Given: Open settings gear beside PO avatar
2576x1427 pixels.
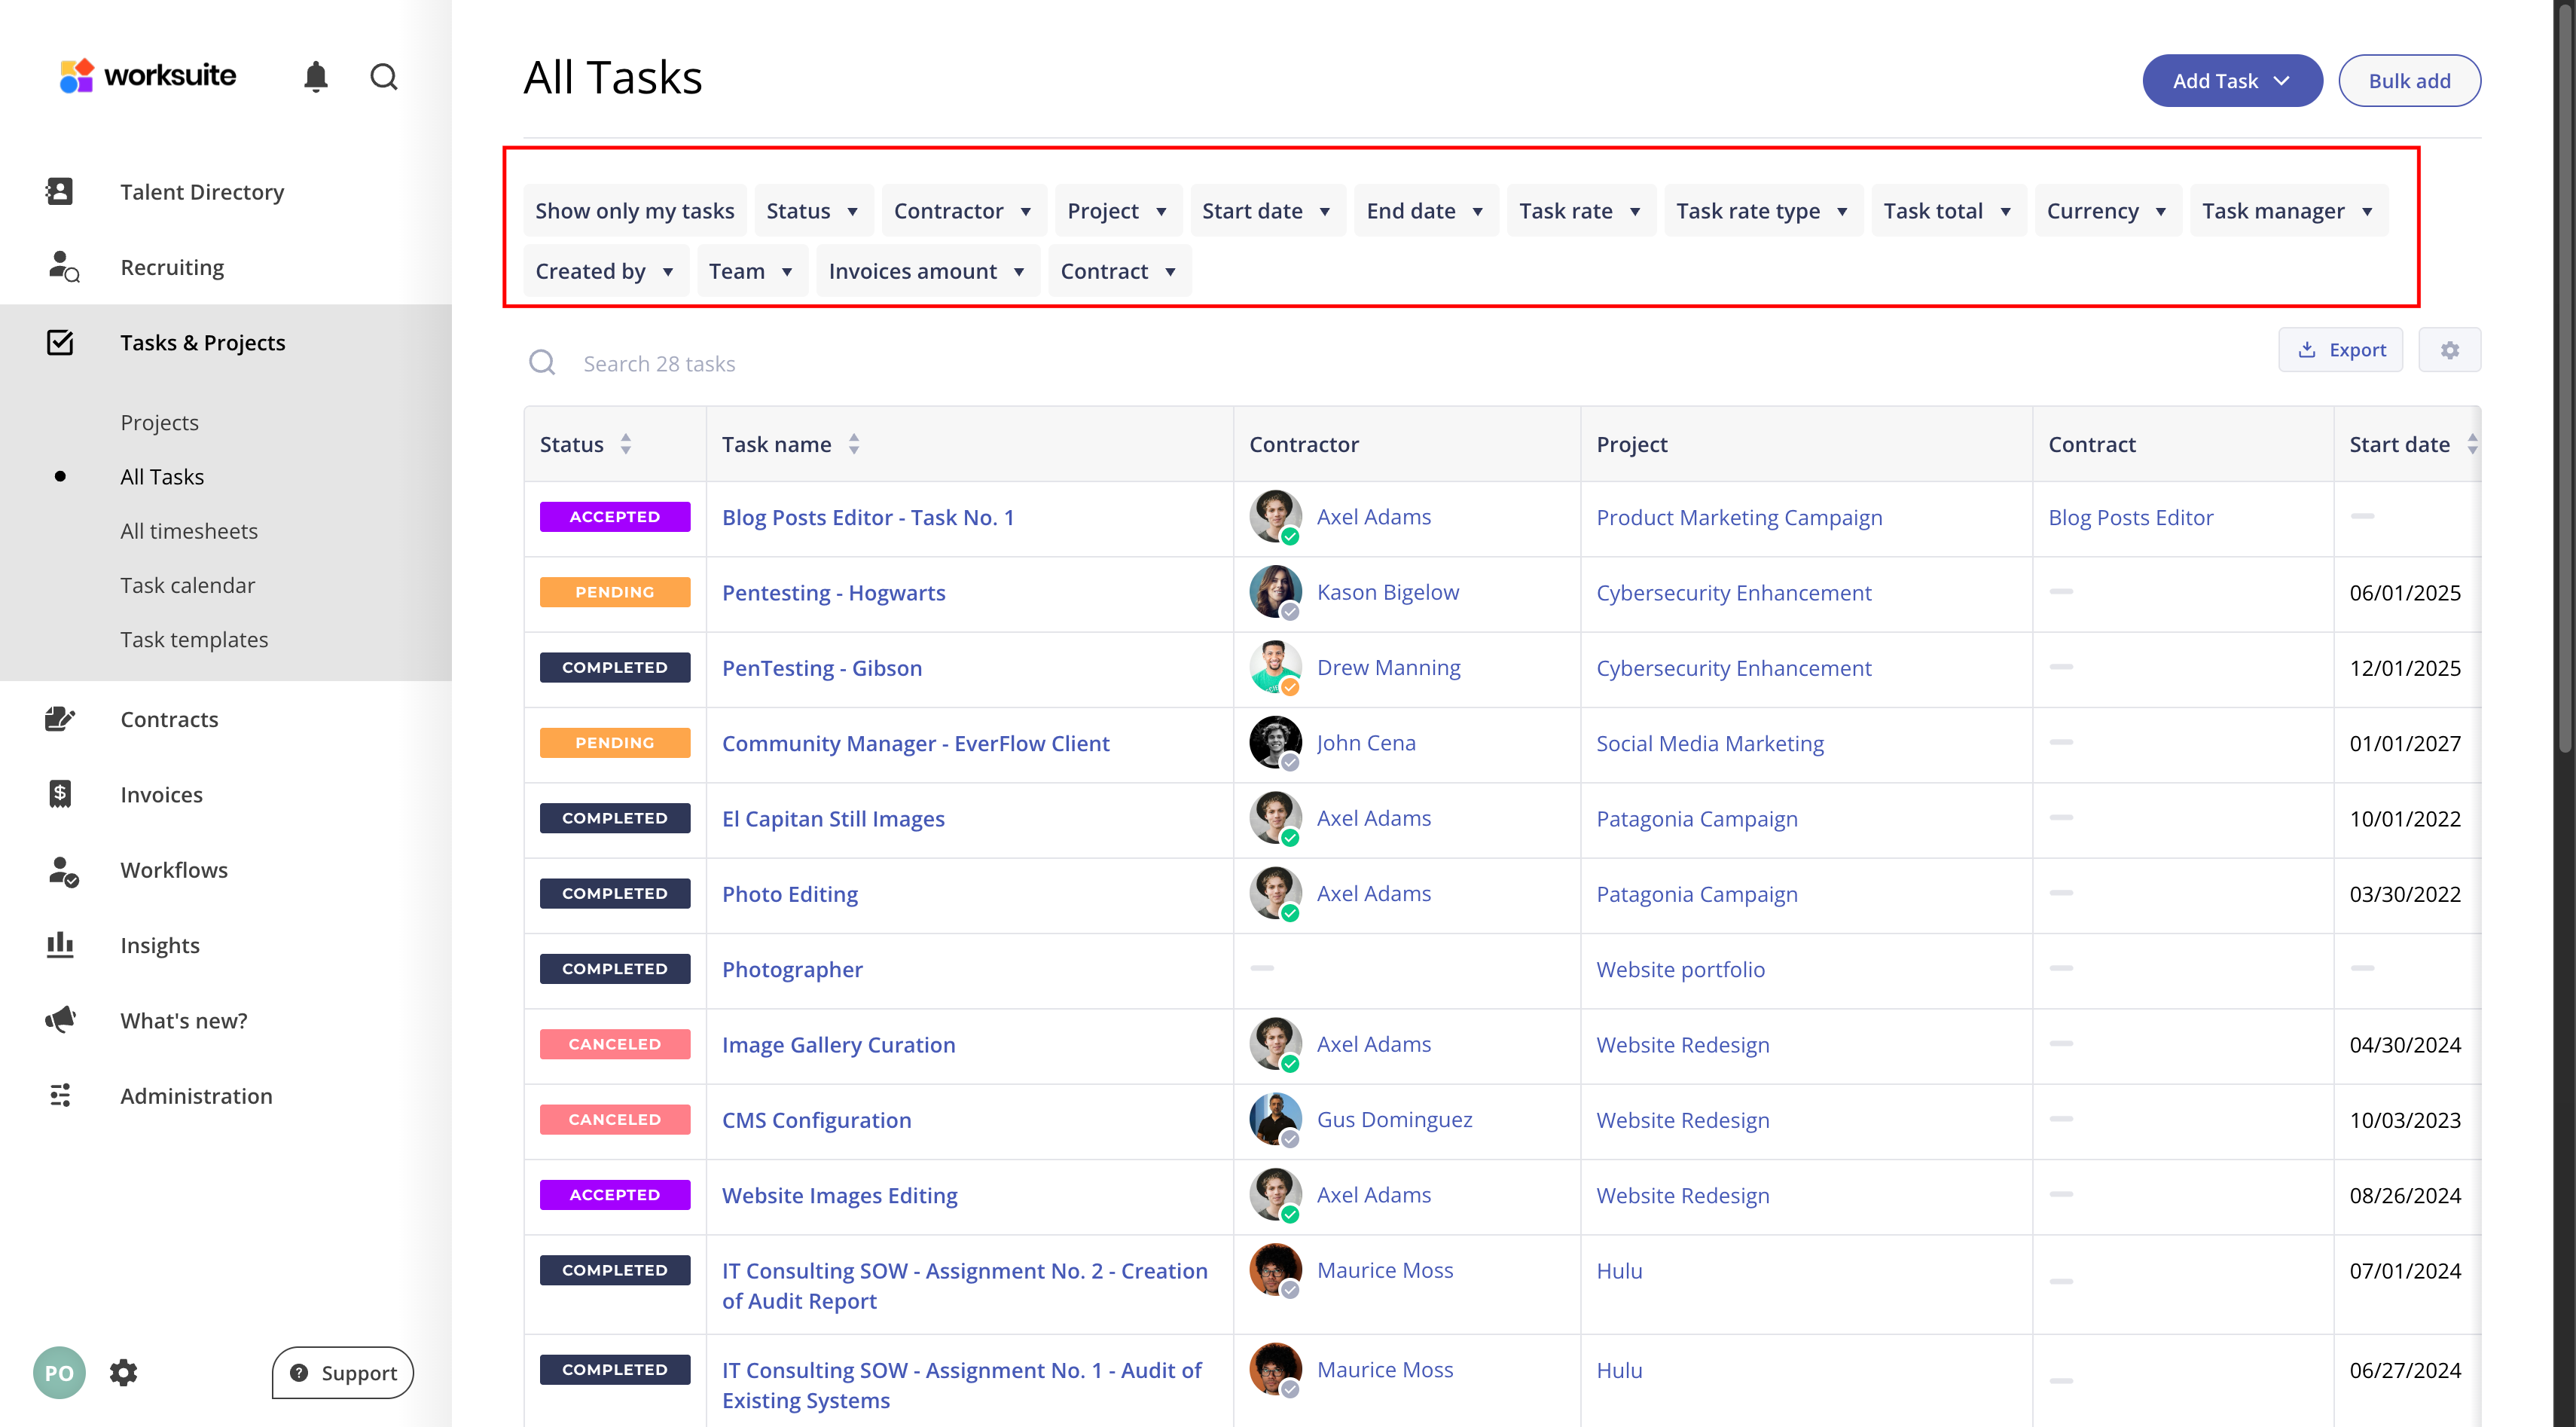Looking at the screenshot, I should pyautogui.click(x=123, y=1372).
